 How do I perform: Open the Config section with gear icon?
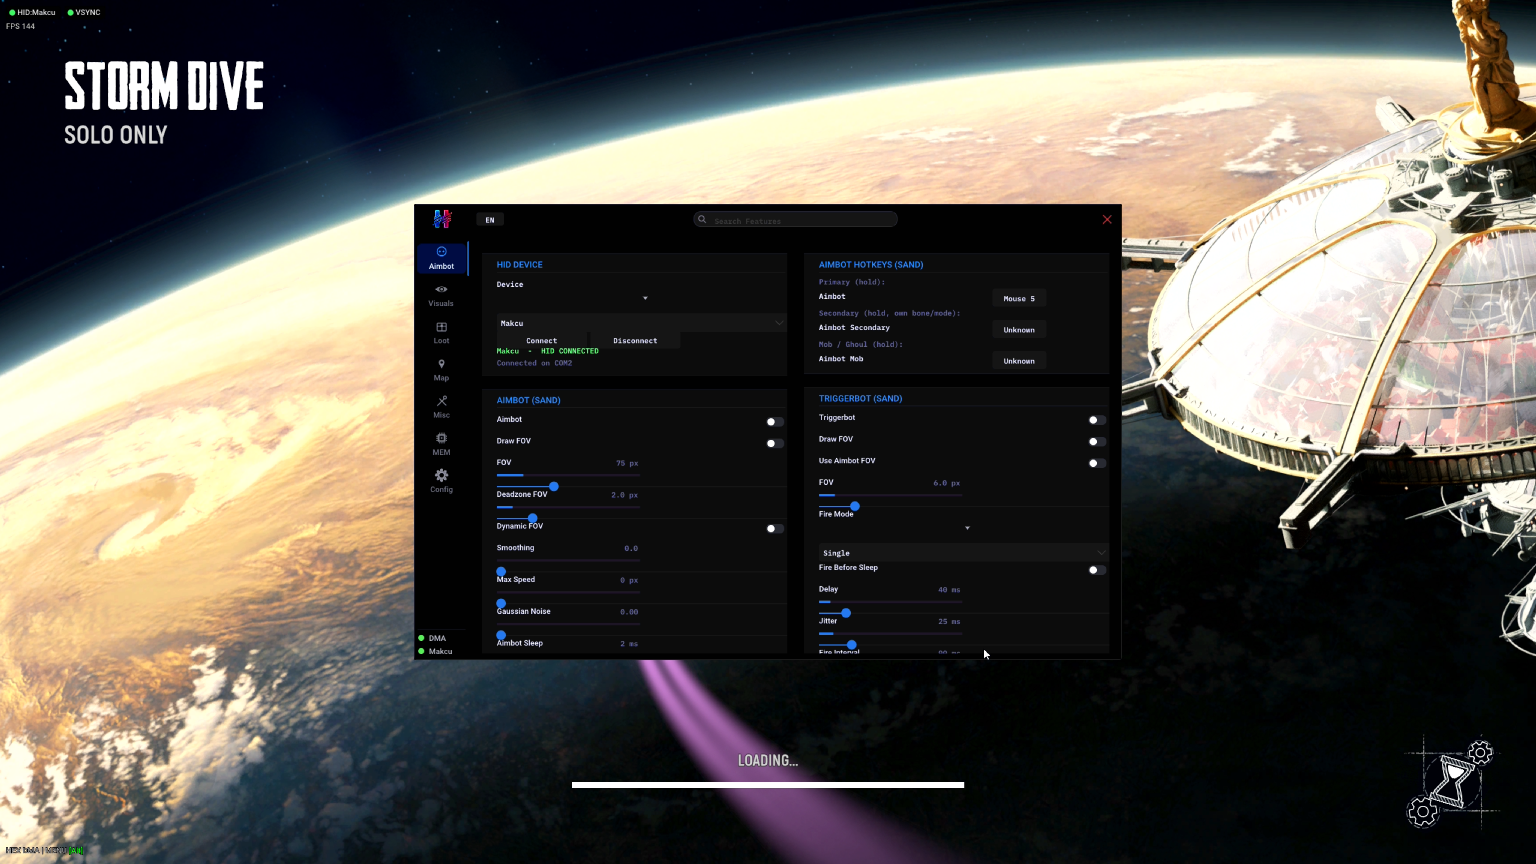click(x=441, y=481)
